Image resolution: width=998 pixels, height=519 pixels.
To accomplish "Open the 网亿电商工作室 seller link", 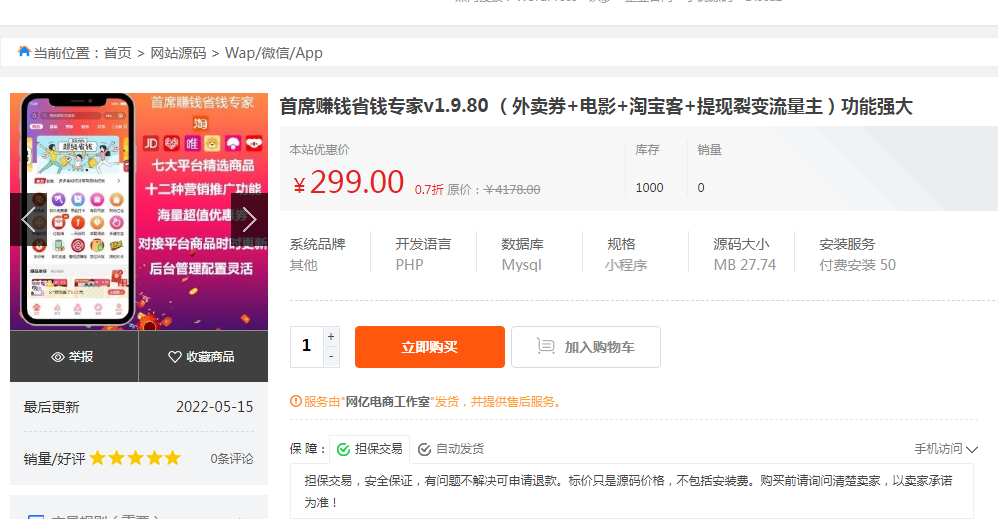I will (x=387, y=402).
